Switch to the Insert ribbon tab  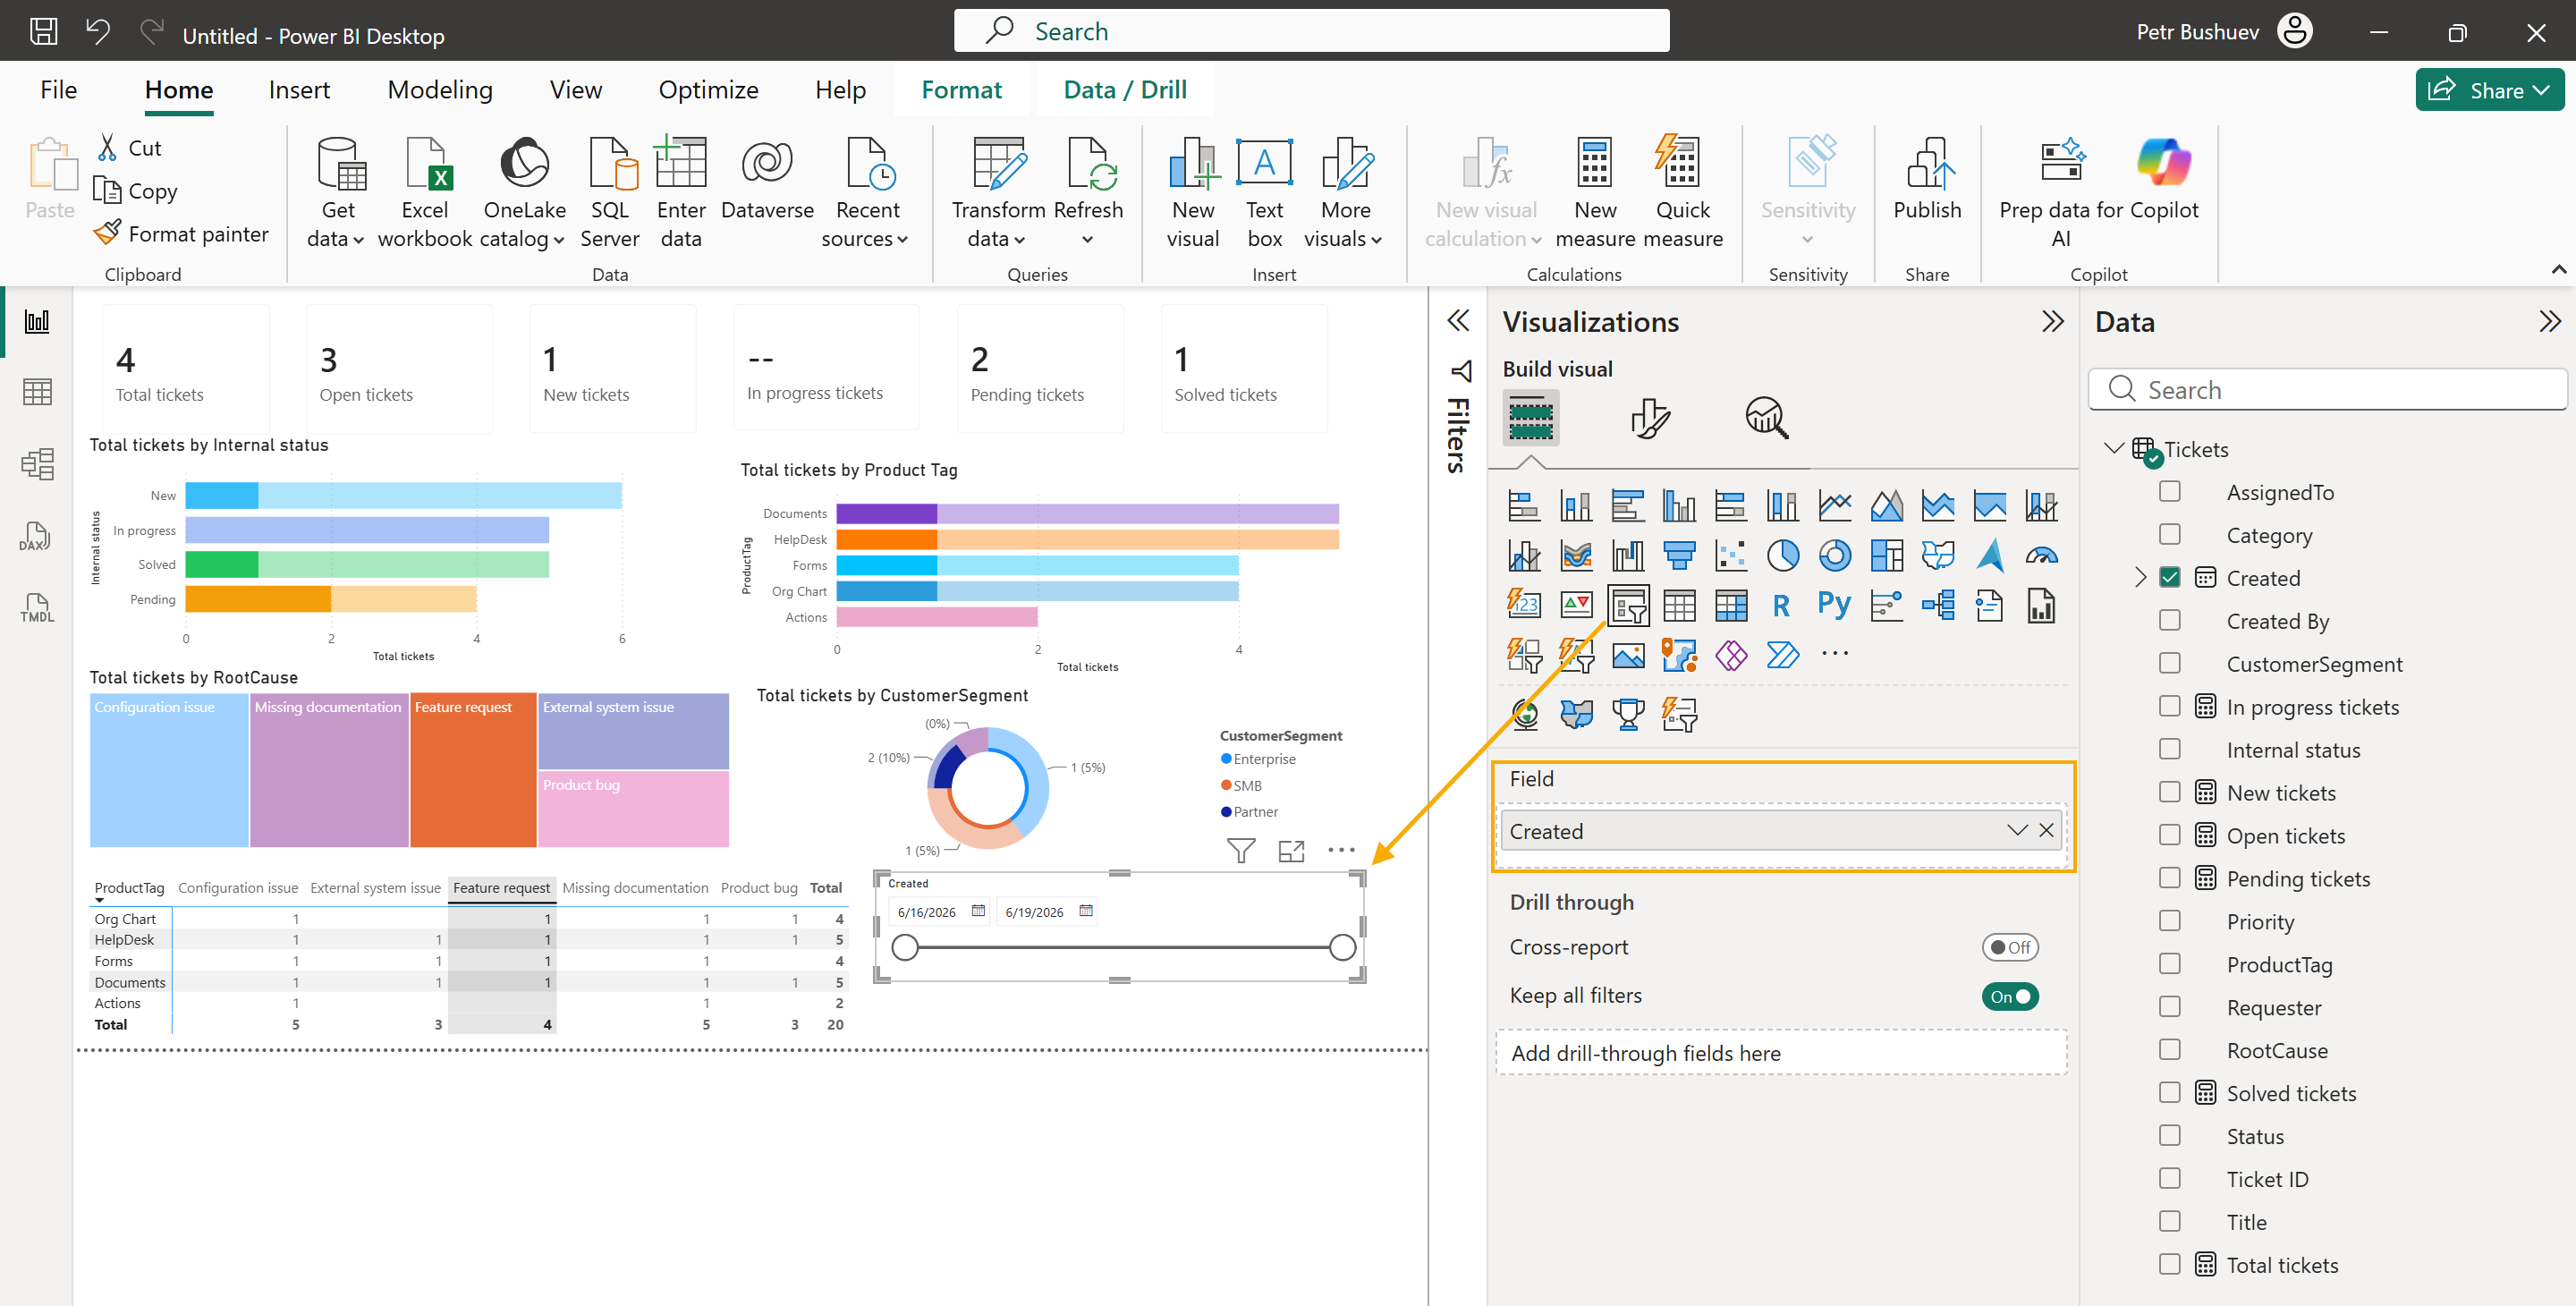[299, 90]
